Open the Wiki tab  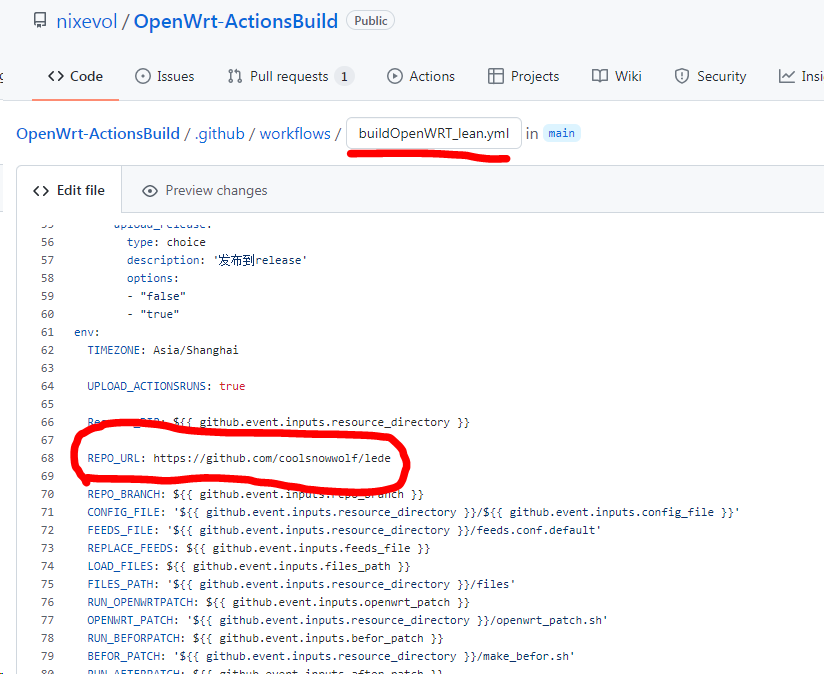pyautogui.click(x=616, y=76)
